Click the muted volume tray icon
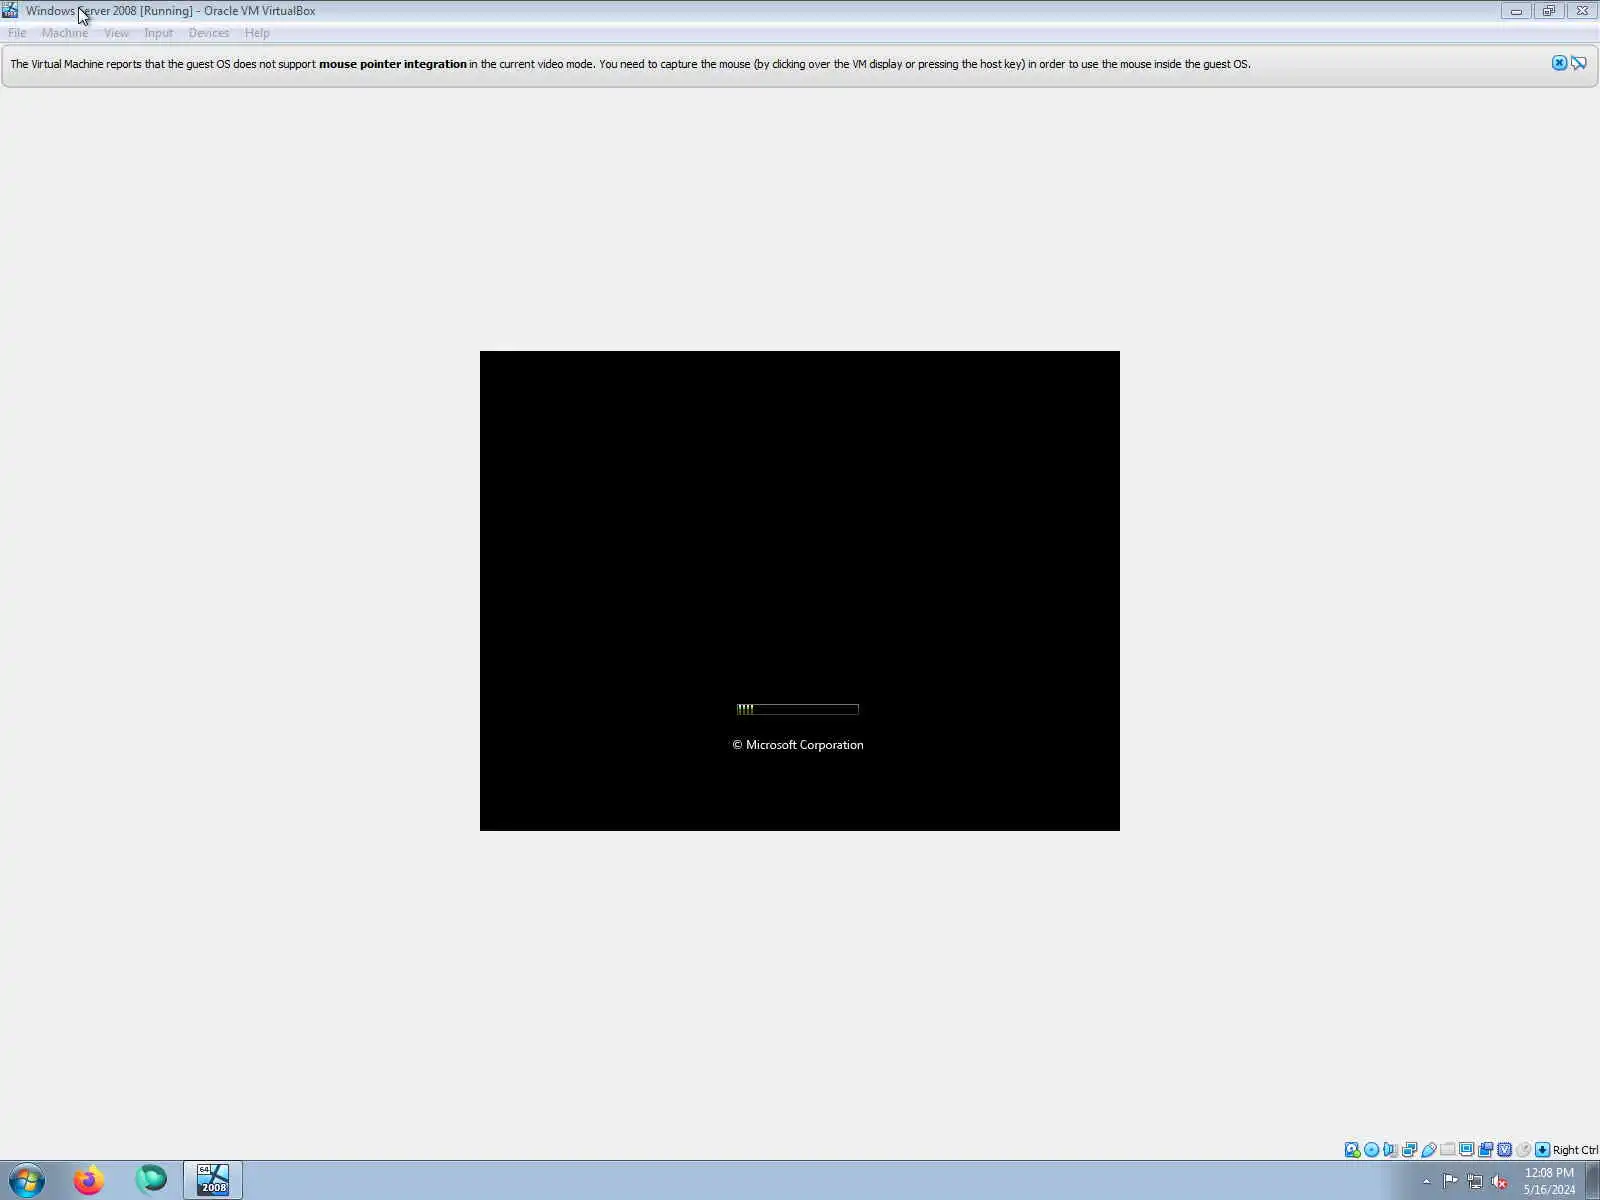This screenshot has height=1200, width=1600. (x=1499, y=1181)
